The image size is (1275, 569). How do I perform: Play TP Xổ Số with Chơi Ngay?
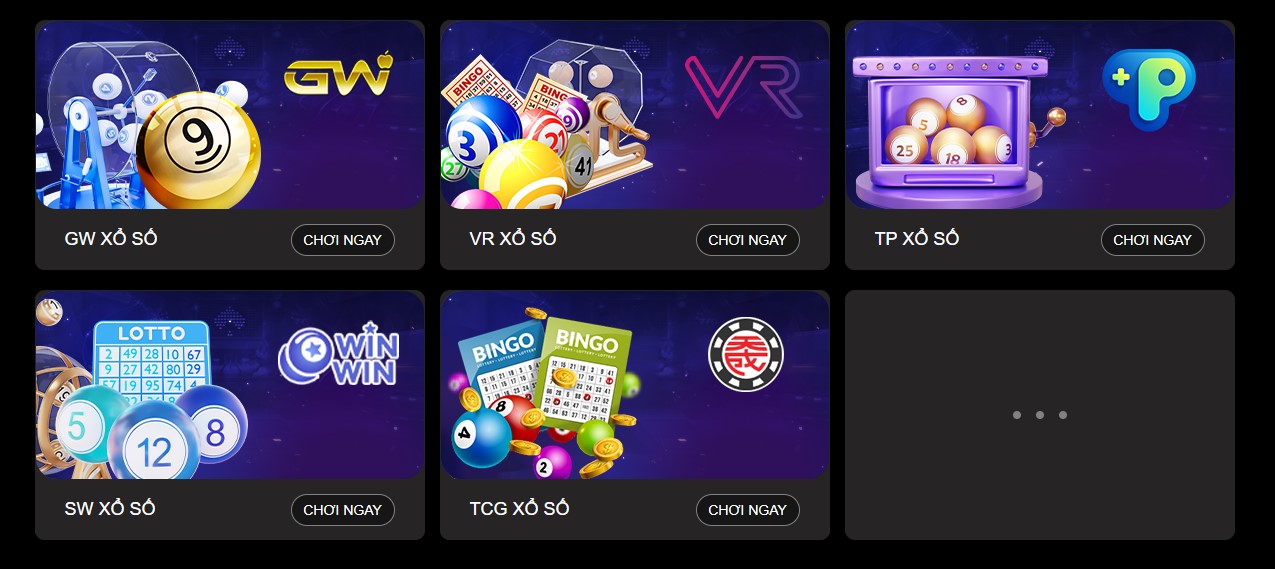pos(1153,240)
